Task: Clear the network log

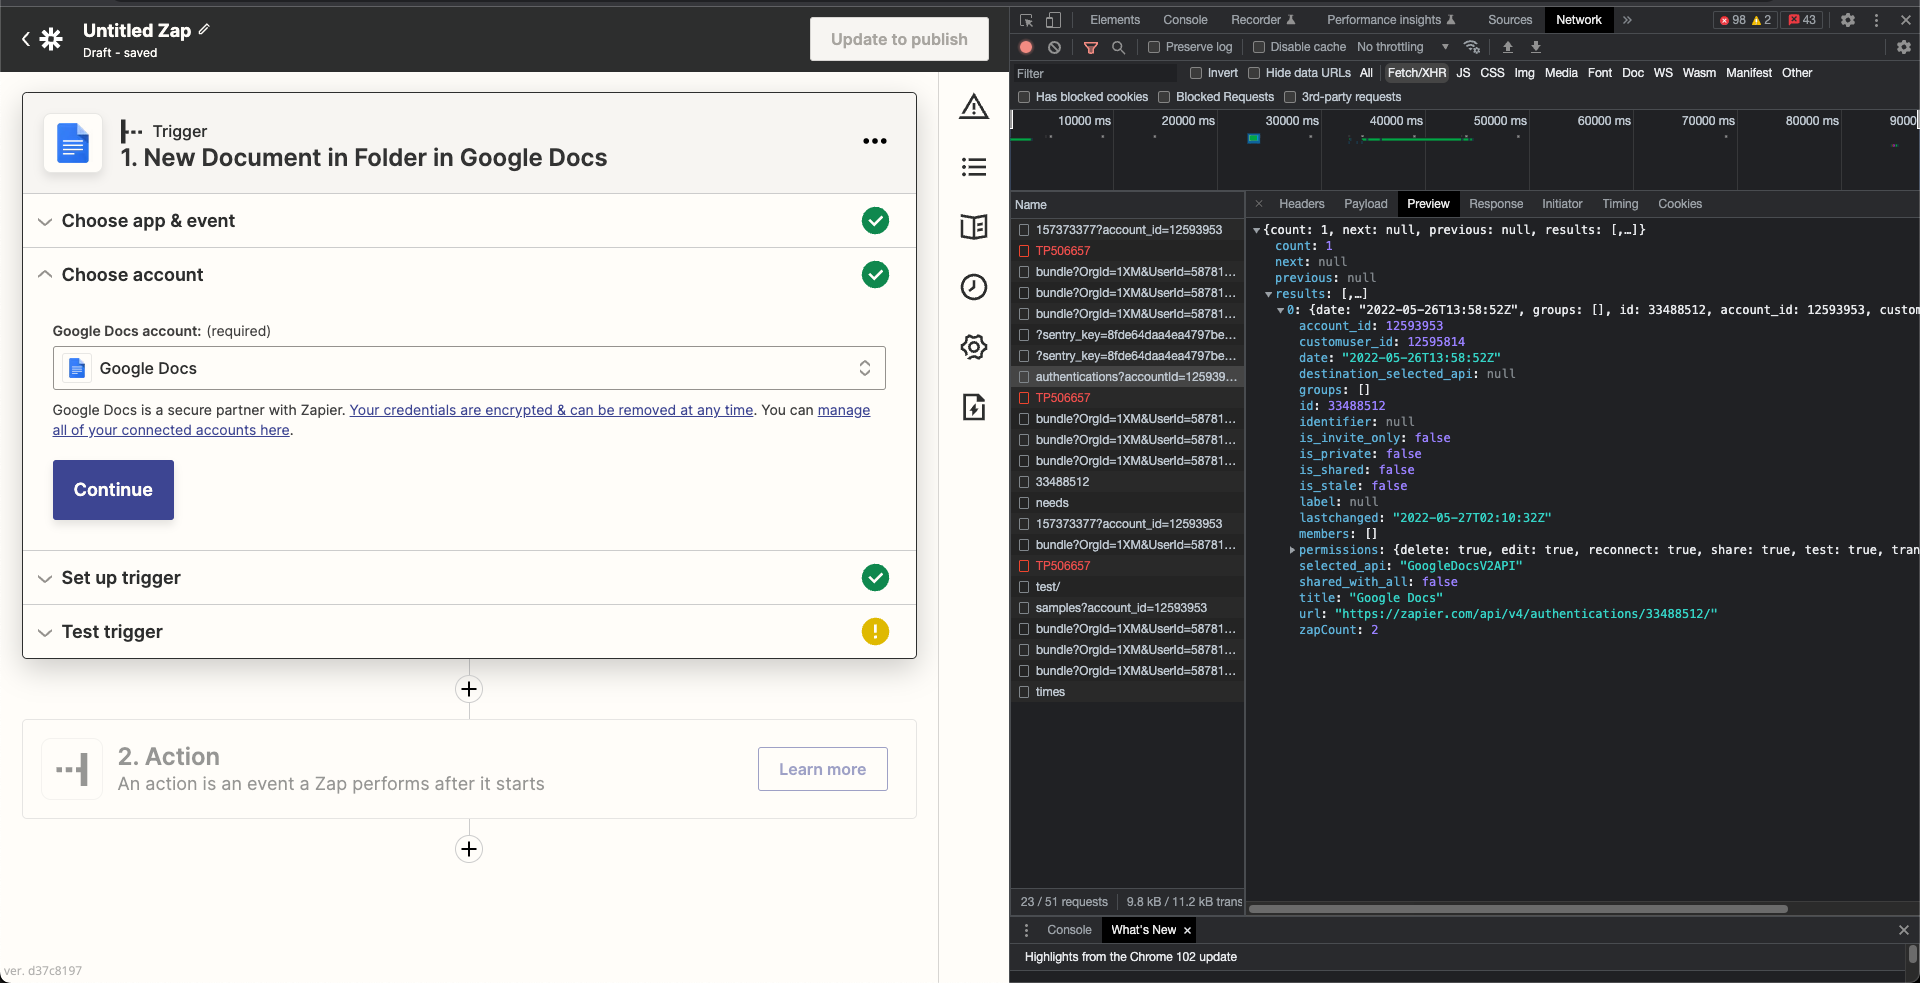Action: [1054, 47]
